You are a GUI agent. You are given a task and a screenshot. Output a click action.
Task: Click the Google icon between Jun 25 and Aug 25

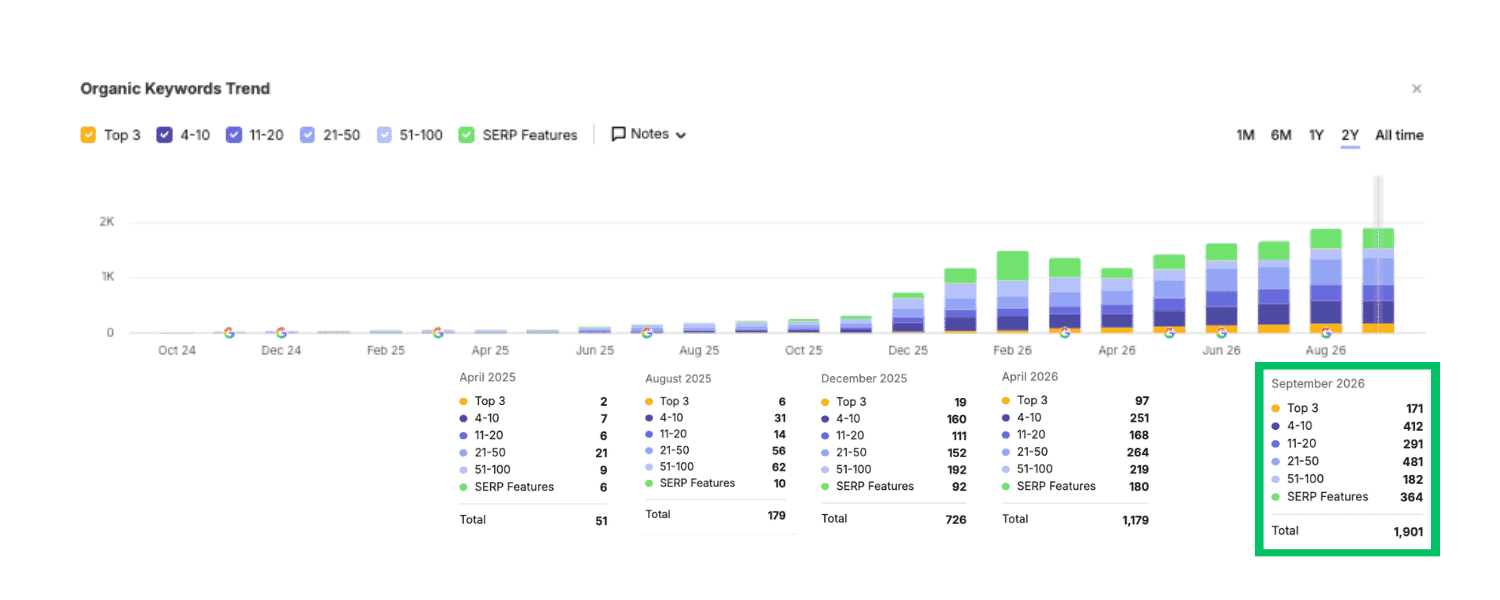pyautogui.click(x=647, y=333)
